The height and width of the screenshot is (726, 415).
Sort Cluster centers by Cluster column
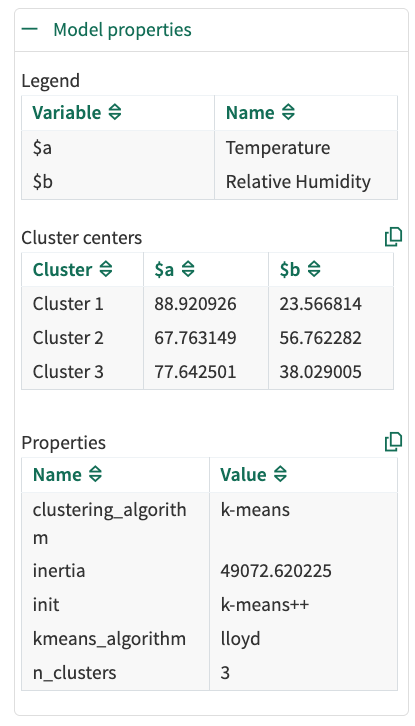coord(106,269)
